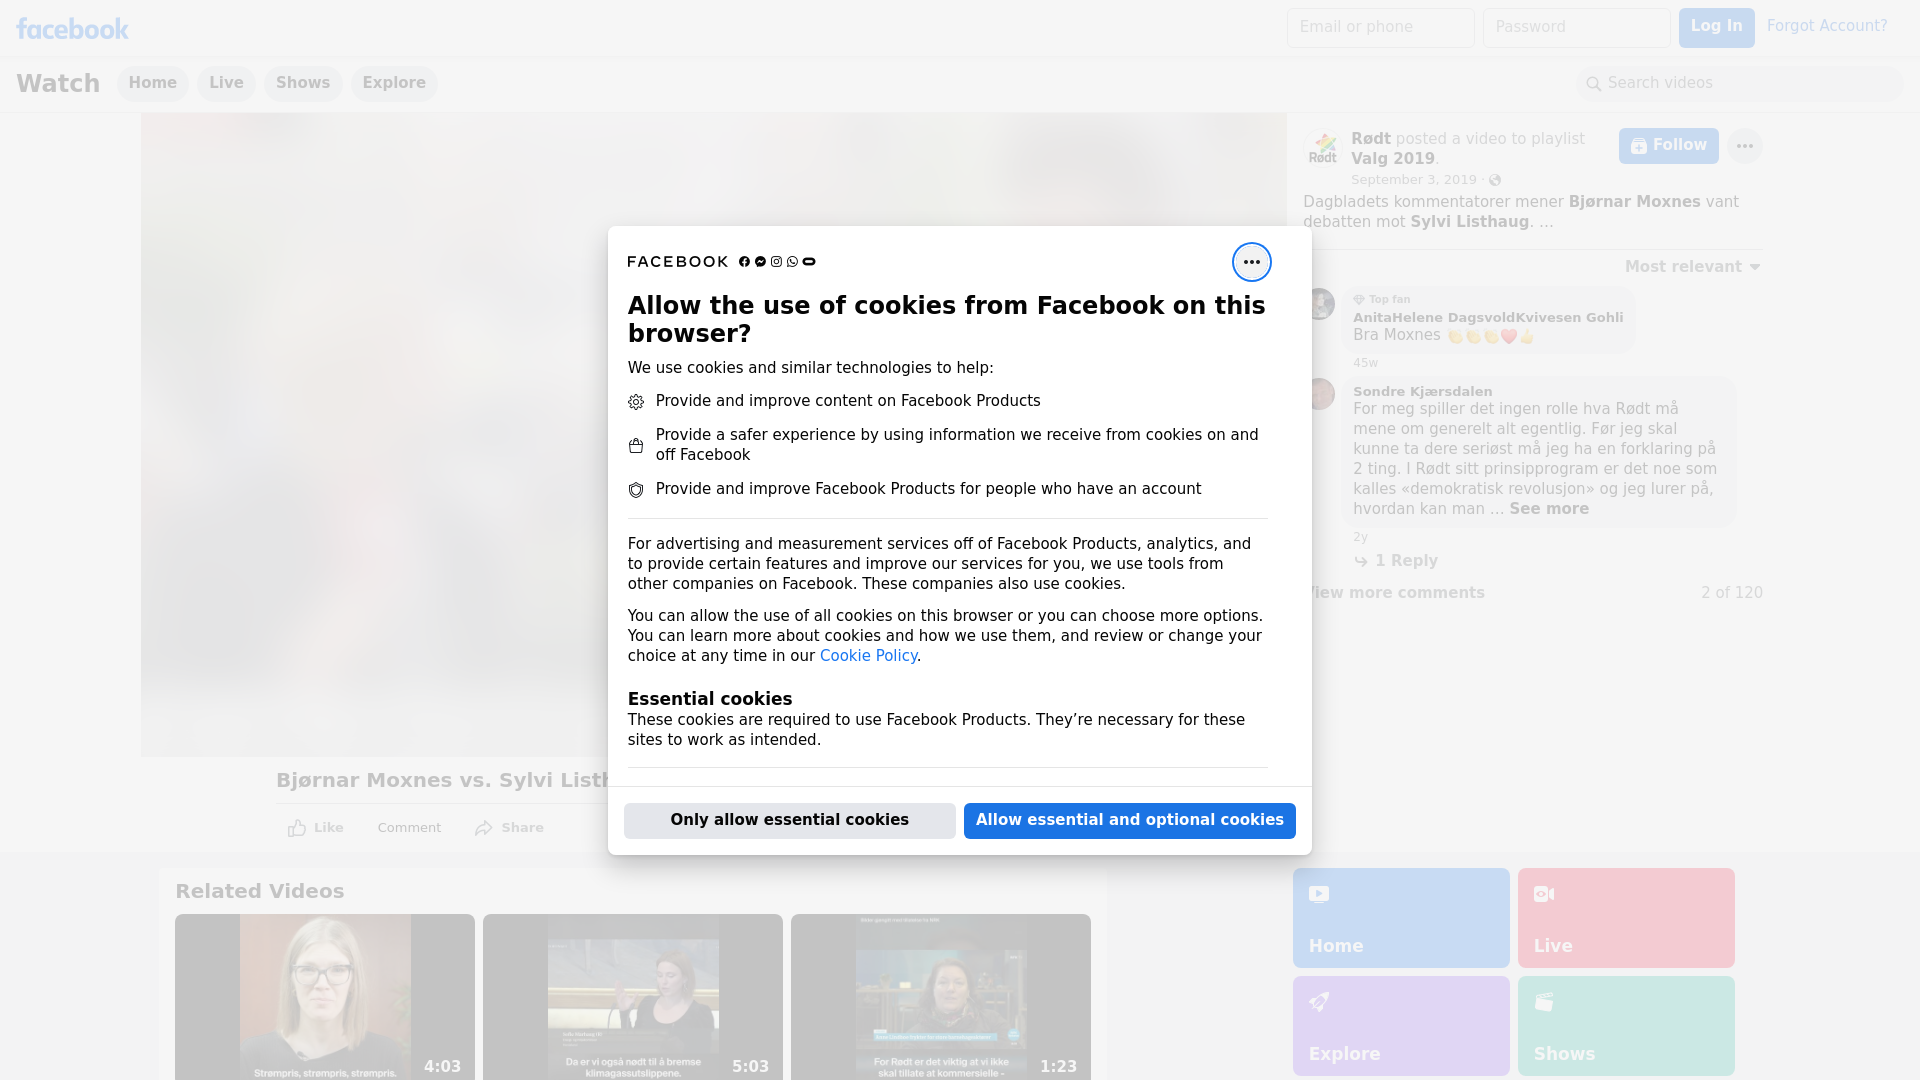The width and height of the screenshot is (1920, 1080).
Task: Open the cookie dialog three-dots options menu
Action: 1251,262
